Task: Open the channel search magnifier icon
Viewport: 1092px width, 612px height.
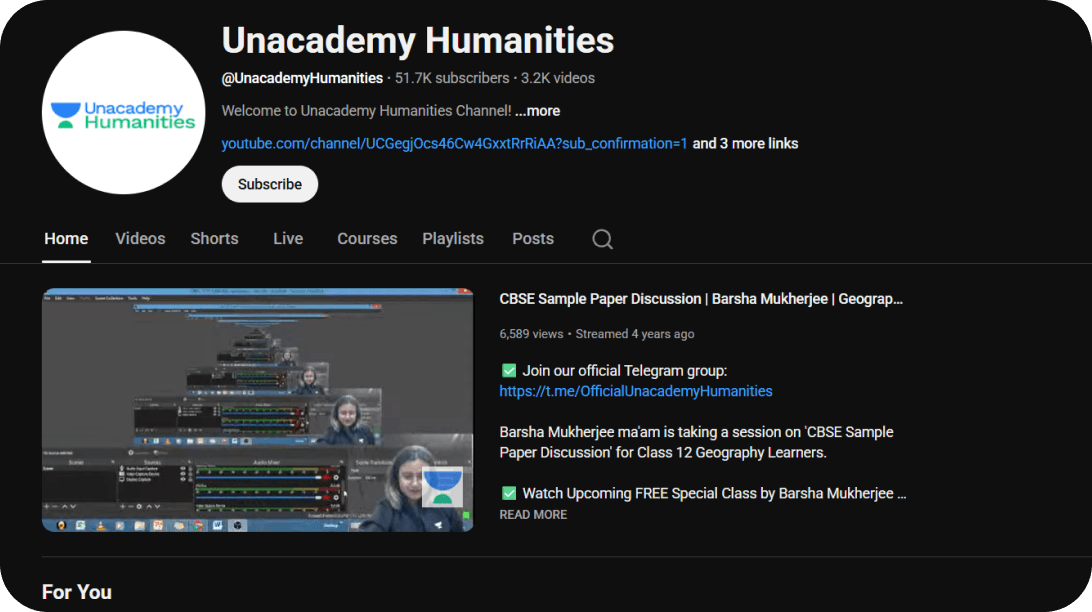Action: click(602, 239)
